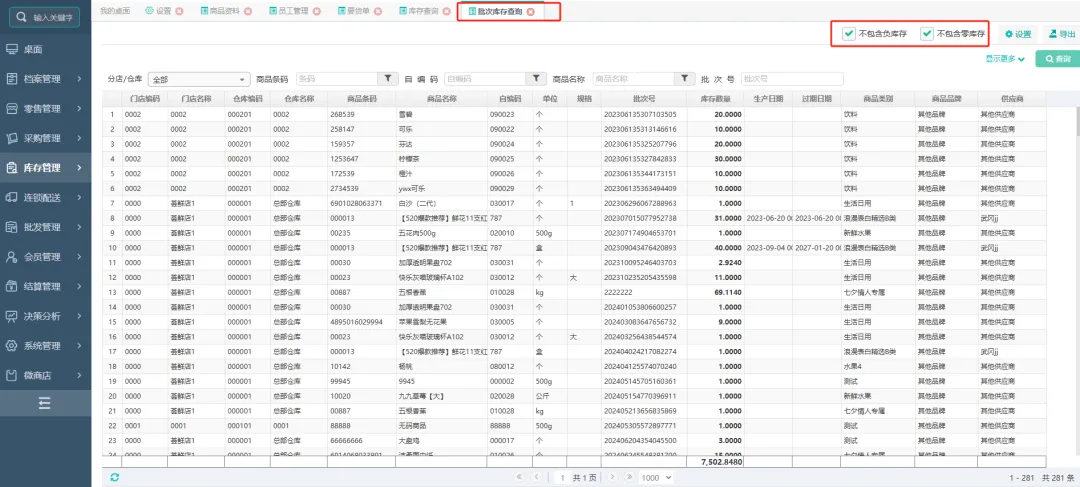Collapse the sidebar using hamburger icon
The height and width of the screenshot is (487, 1080).
[45, 403]
